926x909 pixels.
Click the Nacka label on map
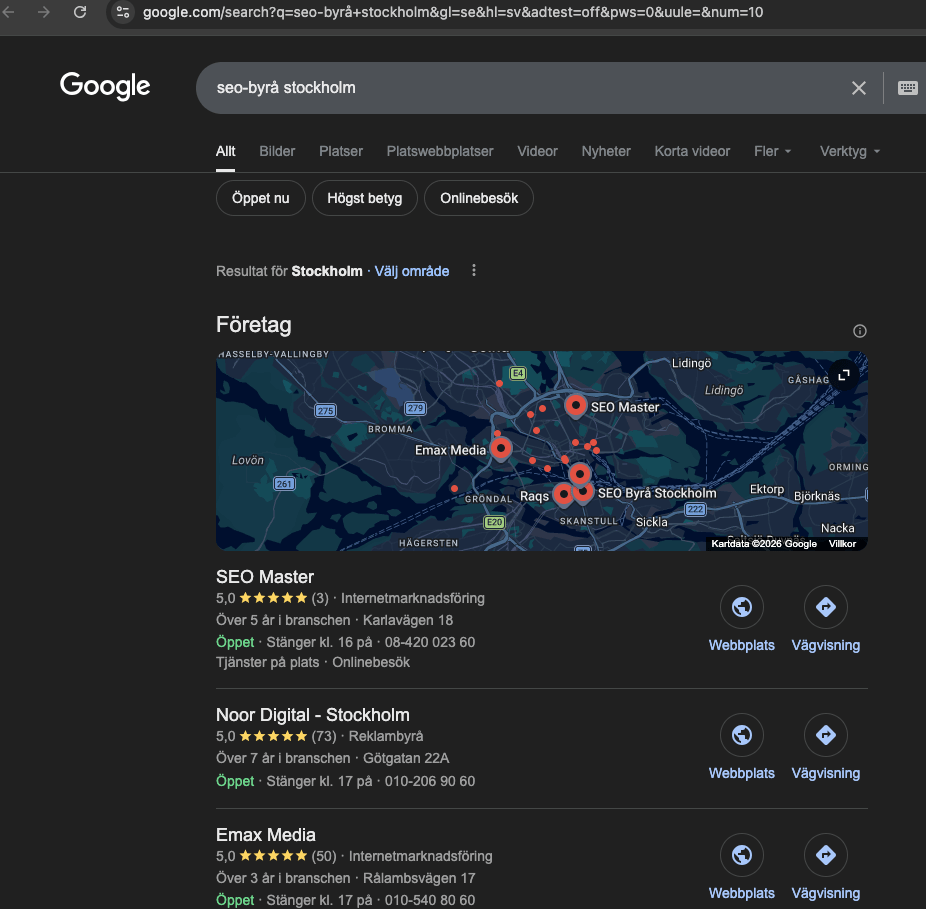click(x=837, y=528)
